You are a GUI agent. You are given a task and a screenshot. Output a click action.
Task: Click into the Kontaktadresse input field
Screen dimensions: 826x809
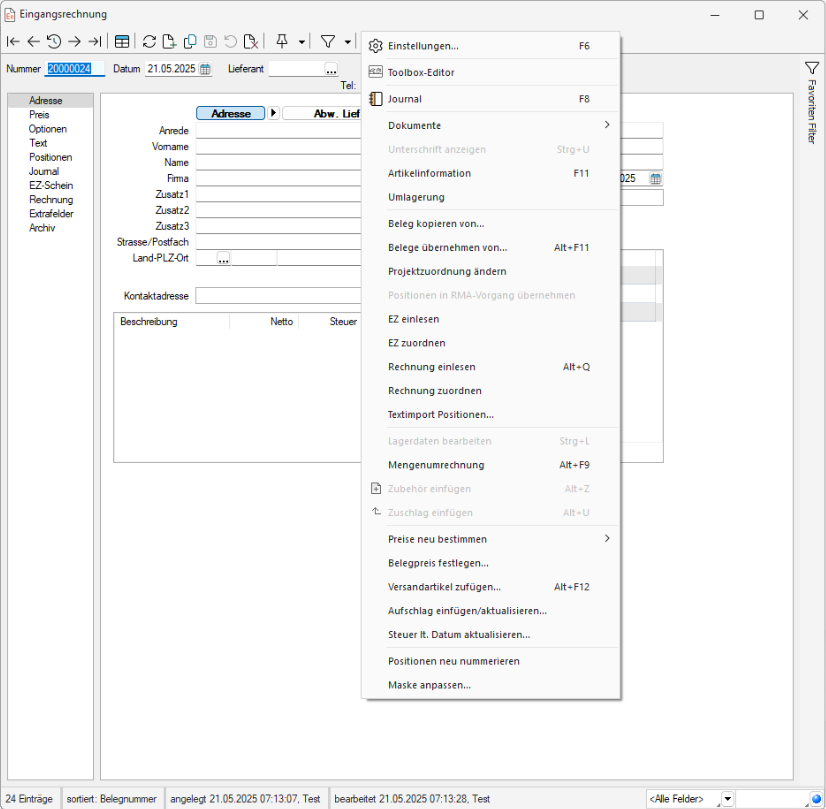277,296
